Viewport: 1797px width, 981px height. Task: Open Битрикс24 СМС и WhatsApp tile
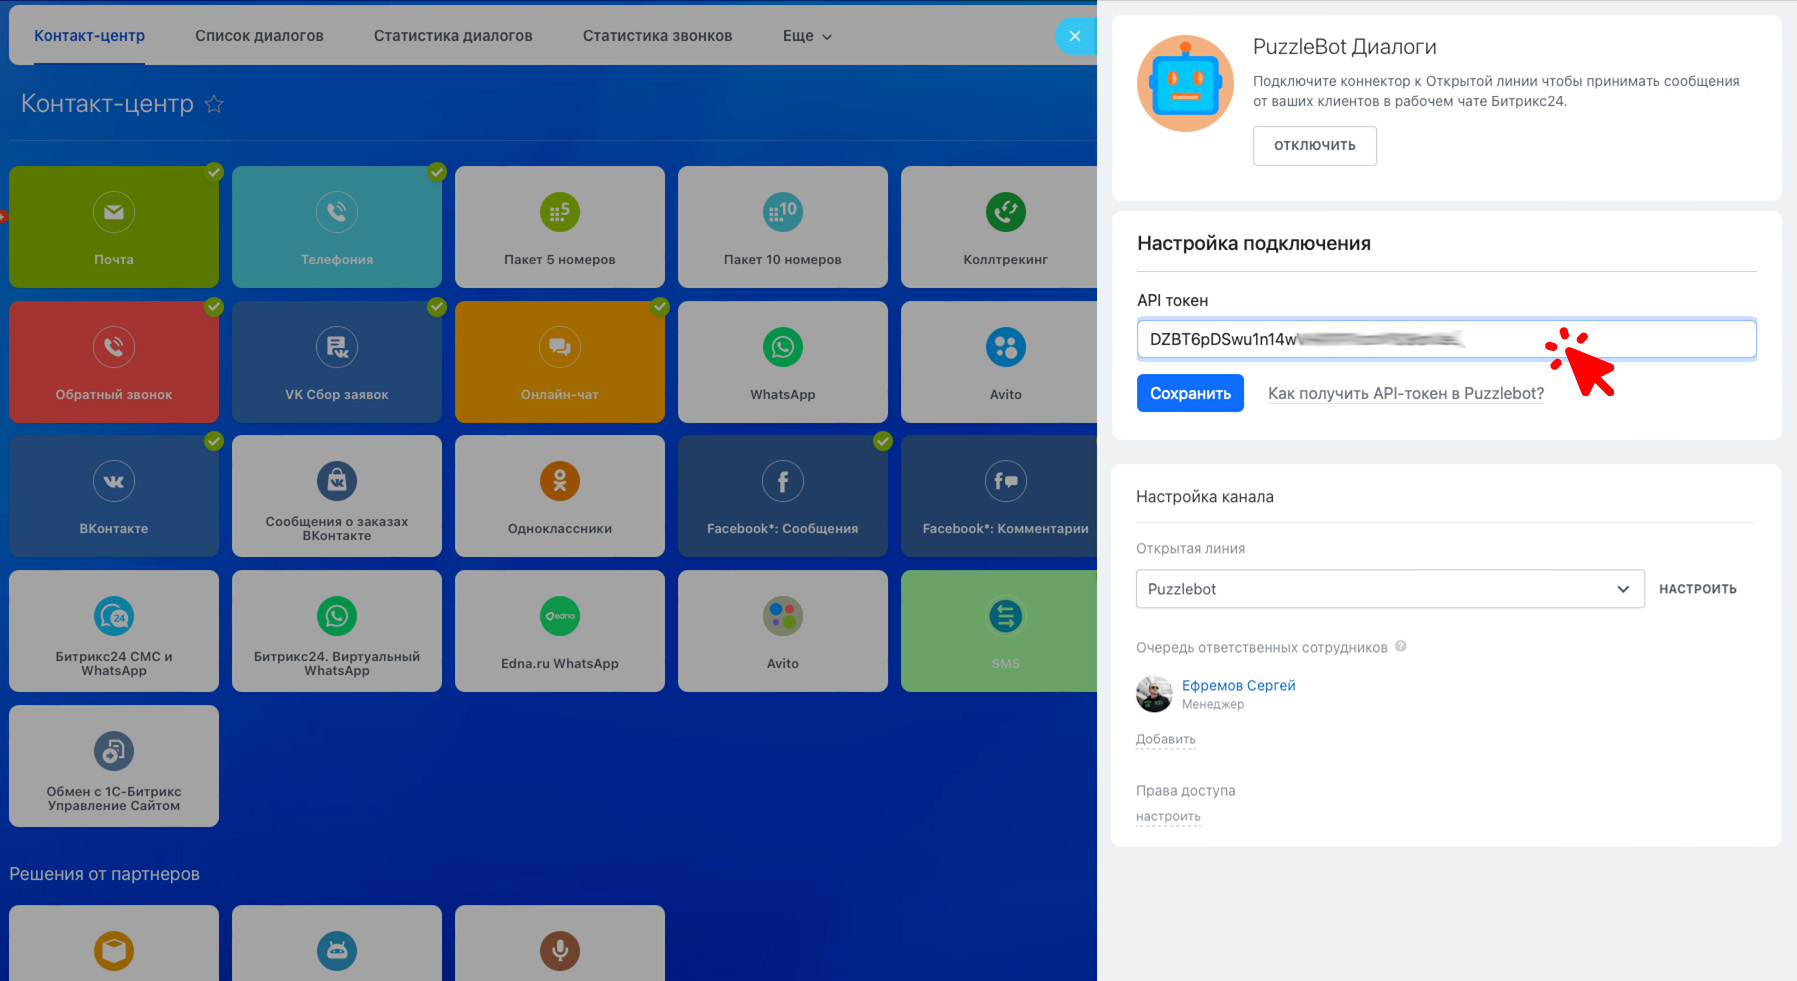point(114,631)
